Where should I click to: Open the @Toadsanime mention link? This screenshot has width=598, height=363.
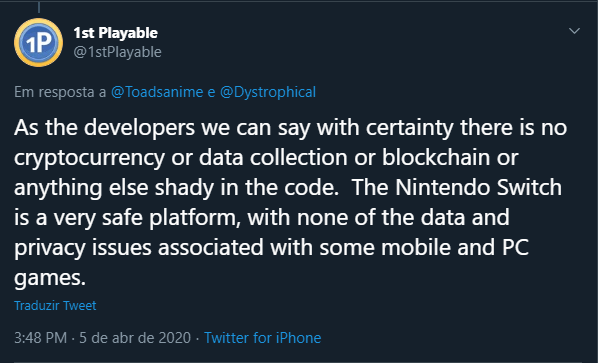(x=157, y=92)
